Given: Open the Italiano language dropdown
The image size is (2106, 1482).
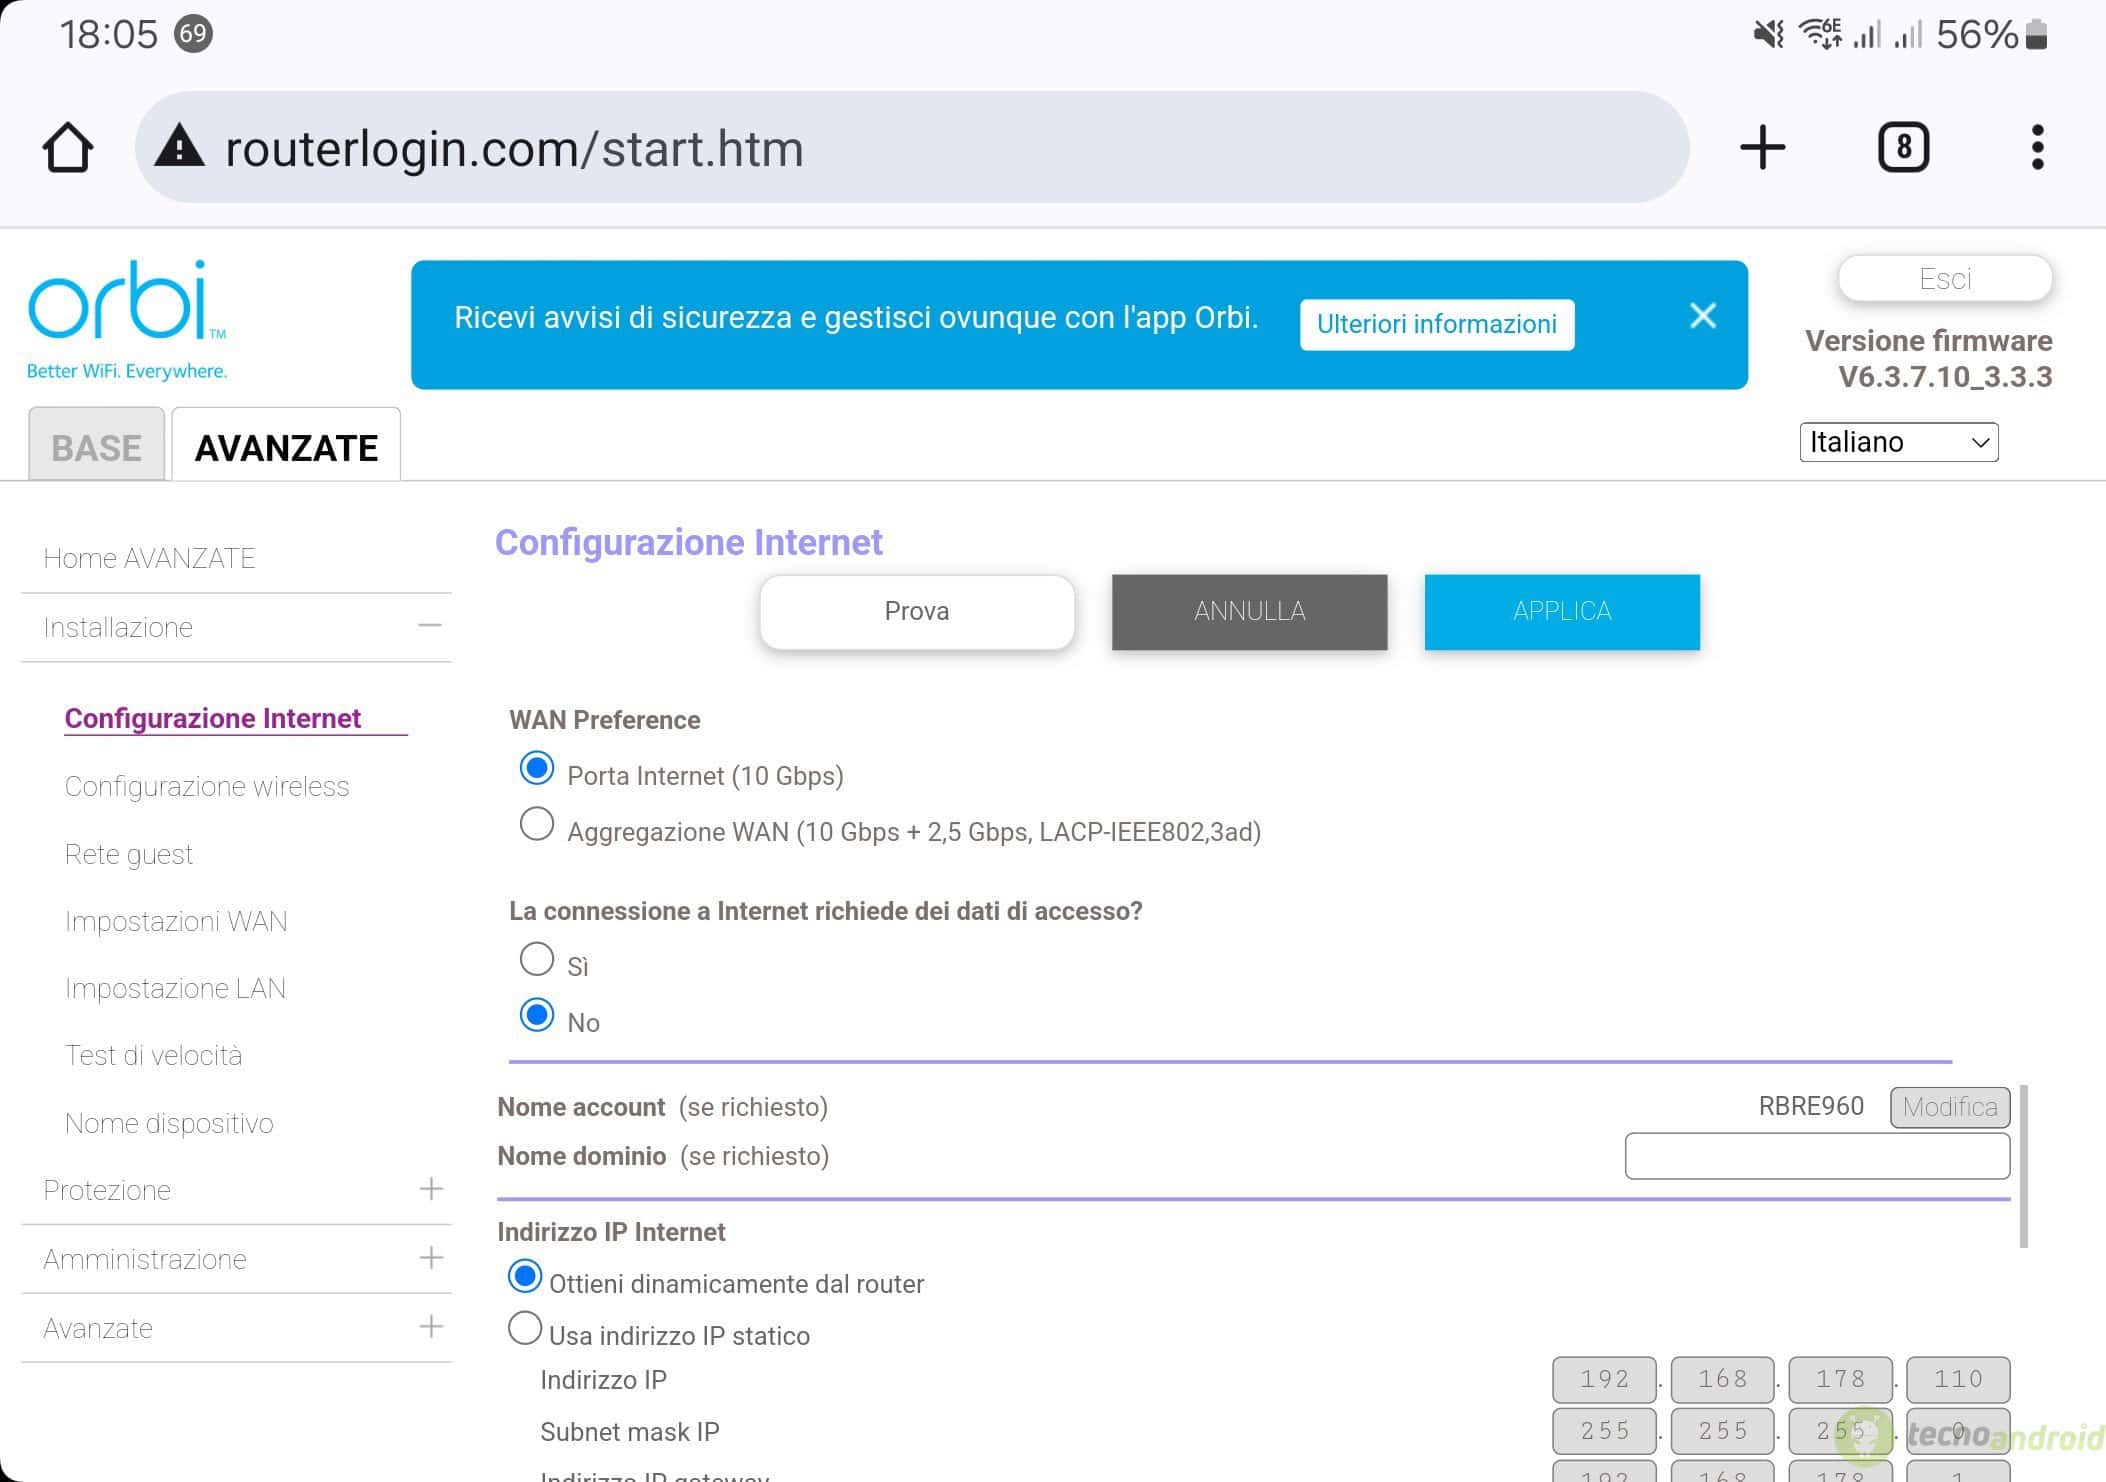Looking at the screenshot, I should click(x=1898, y=442).
